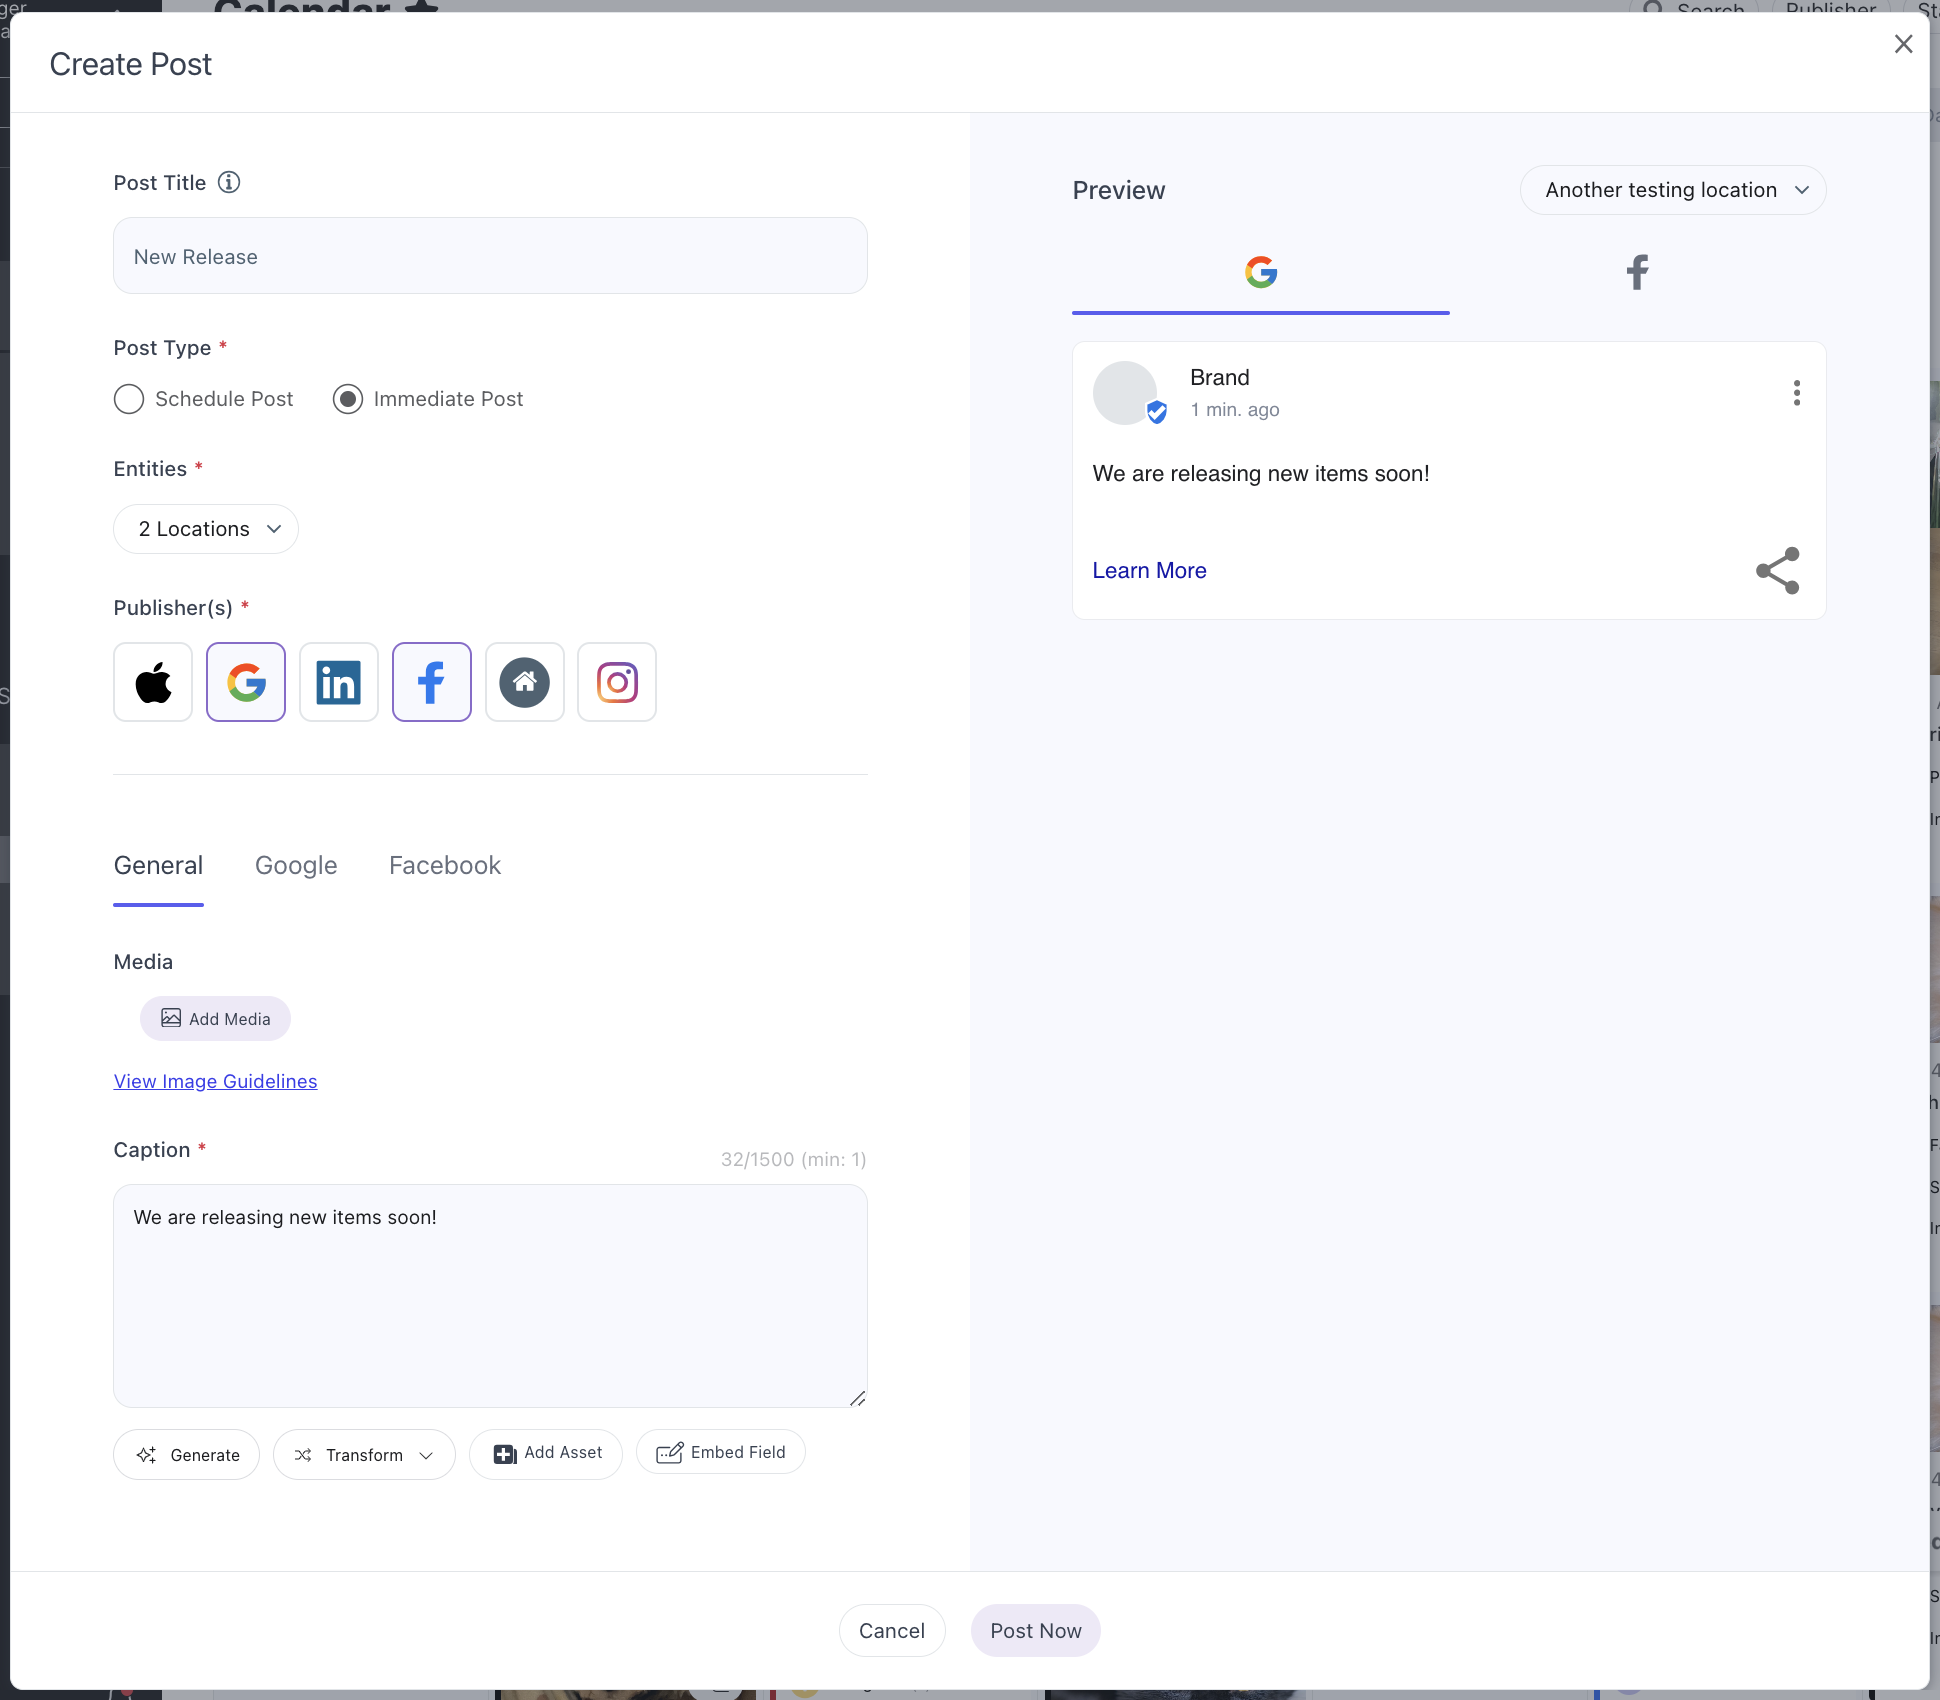Open the Another testing location dropdown

1673,190
